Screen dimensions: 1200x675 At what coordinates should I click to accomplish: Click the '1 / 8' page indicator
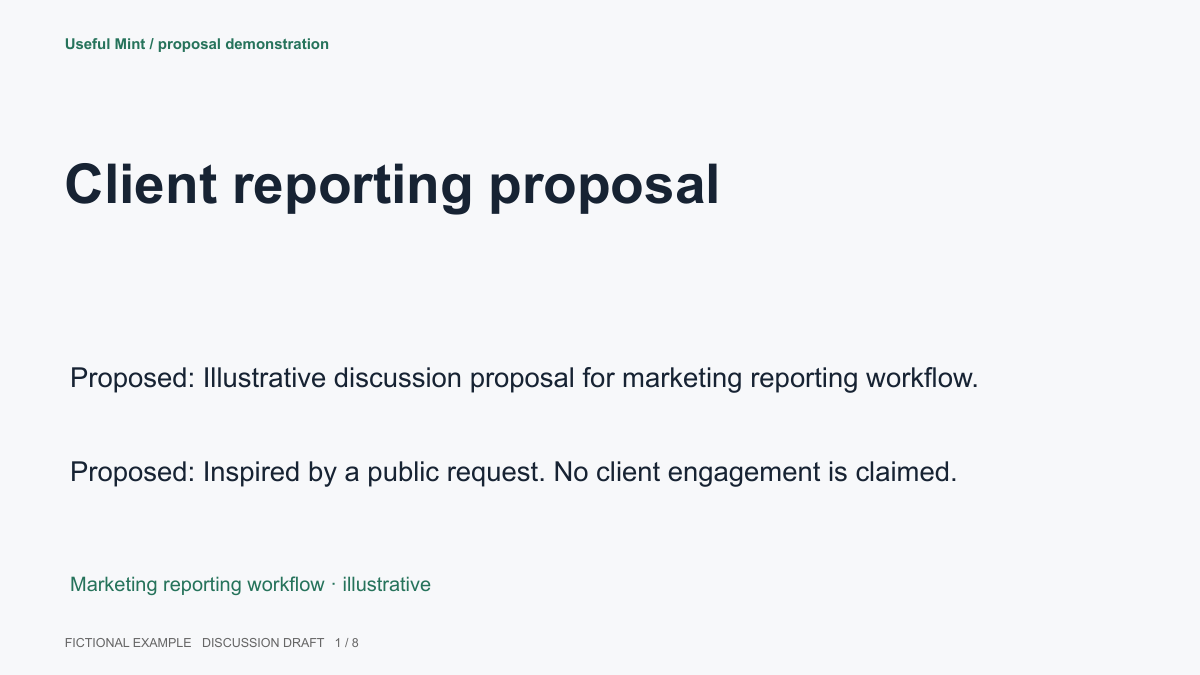click(x=347, y=643)
